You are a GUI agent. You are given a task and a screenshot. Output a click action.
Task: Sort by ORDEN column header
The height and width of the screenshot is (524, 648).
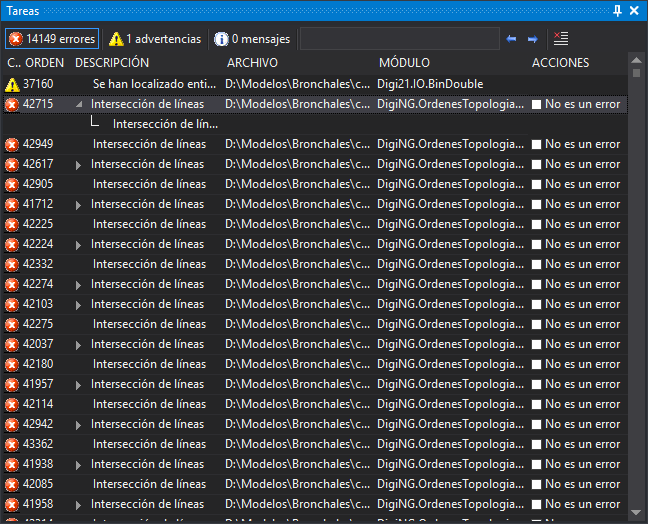tap(45, 63)
